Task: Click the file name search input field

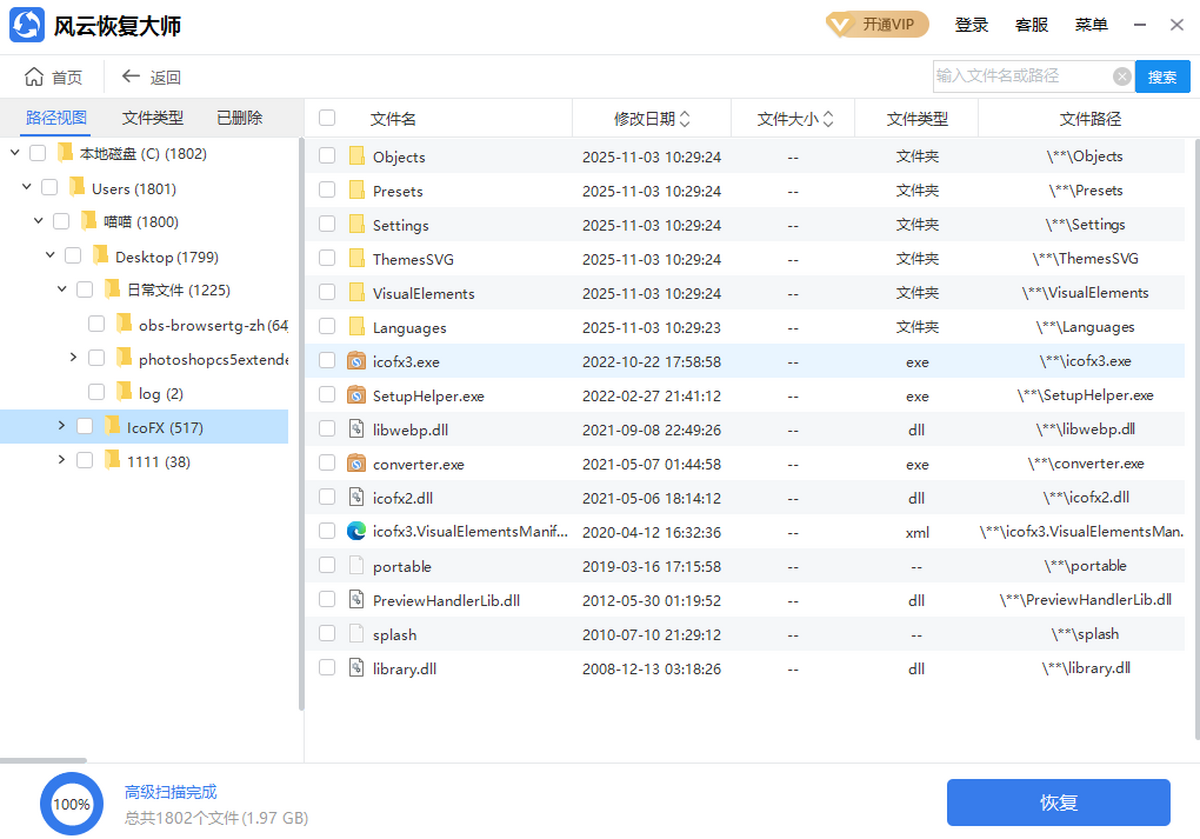Action: [x=1020, y=76]
